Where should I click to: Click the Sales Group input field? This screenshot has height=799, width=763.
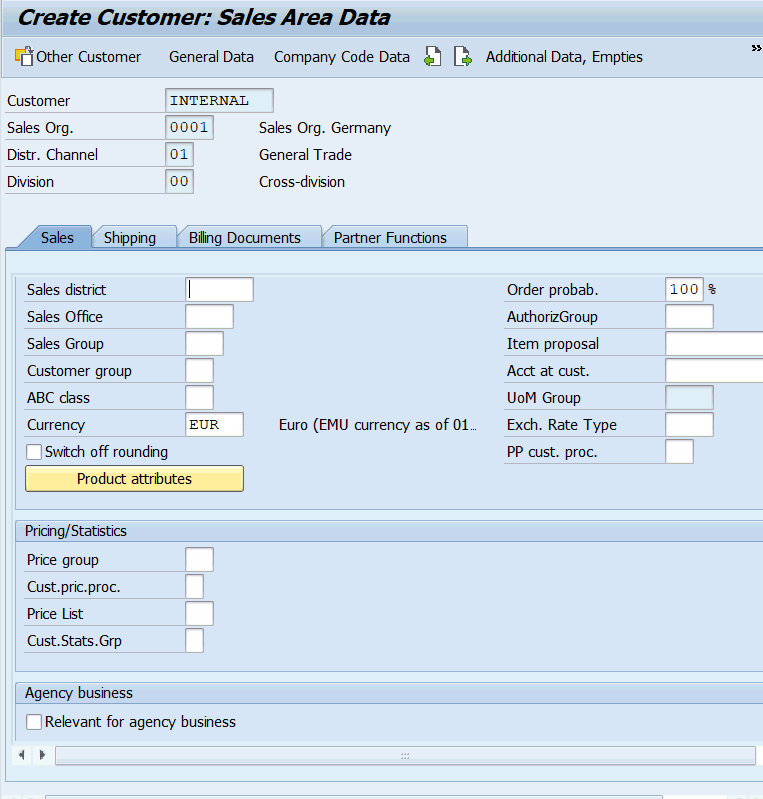pyautogui.click(x=204, y=343)
